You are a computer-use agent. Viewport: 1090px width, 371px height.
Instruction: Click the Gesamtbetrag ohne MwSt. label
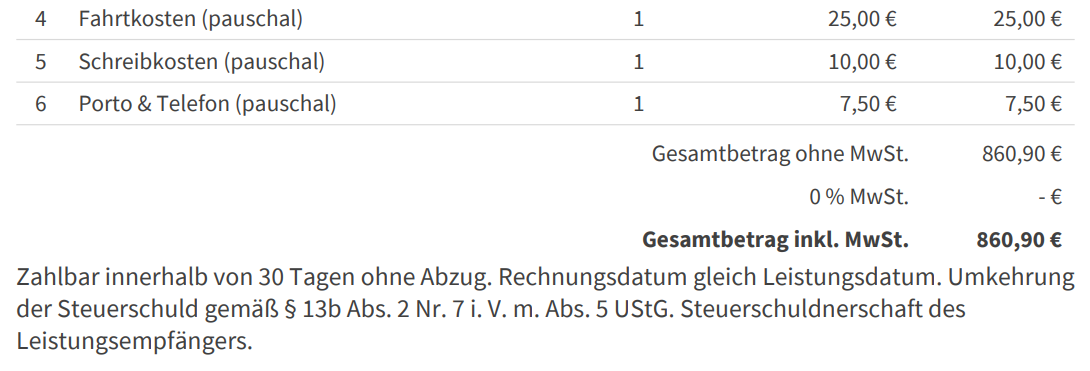coord(780,154)
